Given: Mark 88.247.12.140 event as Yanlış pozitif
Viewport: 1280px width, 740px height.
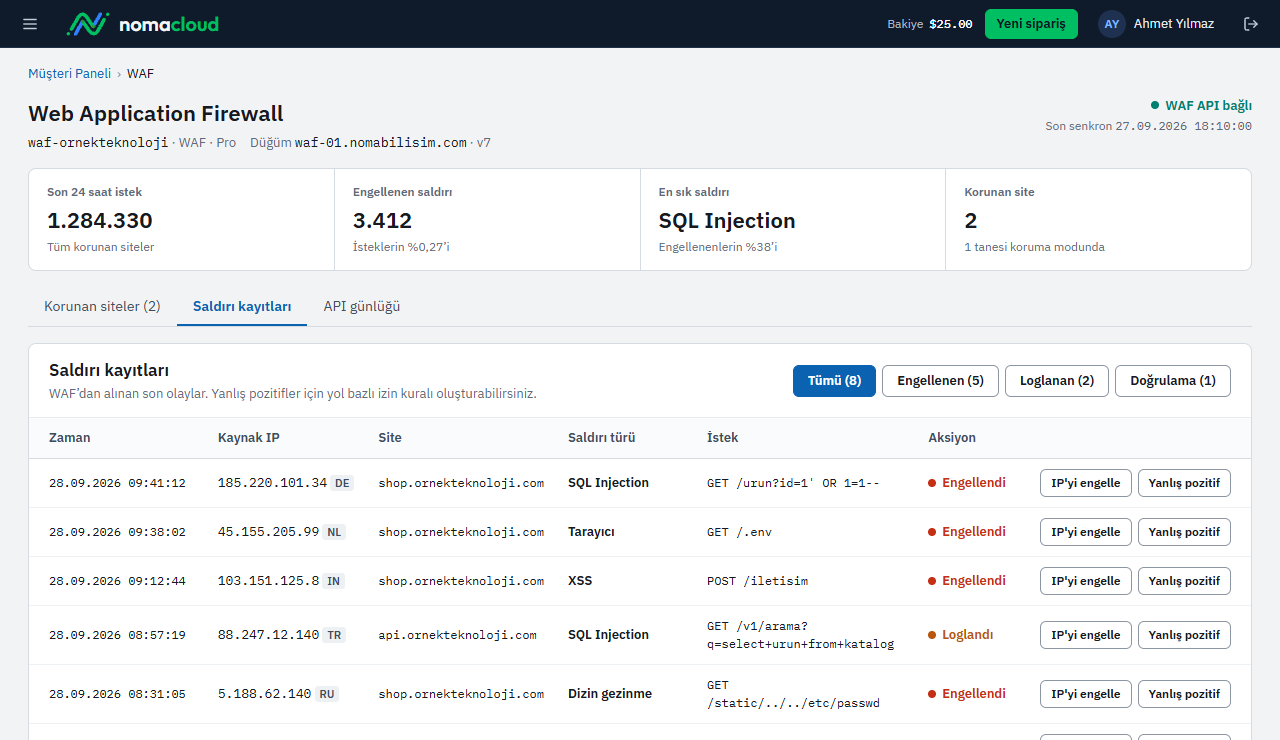Looking at the screenshot, I should pyautogui.click(x=1184, y=635).
